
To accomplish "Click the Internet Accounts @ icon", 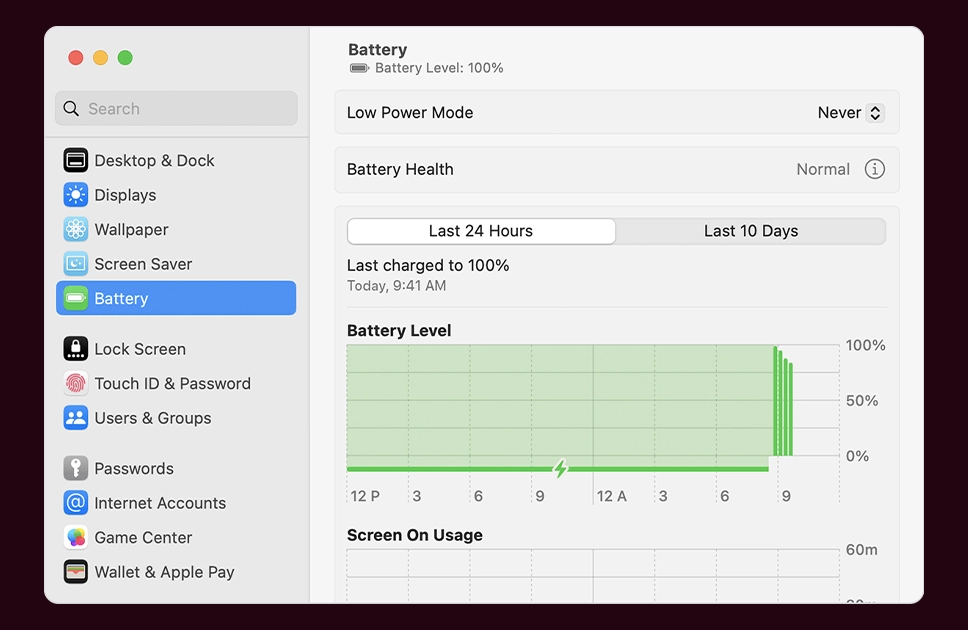I will tap(75, 503).
